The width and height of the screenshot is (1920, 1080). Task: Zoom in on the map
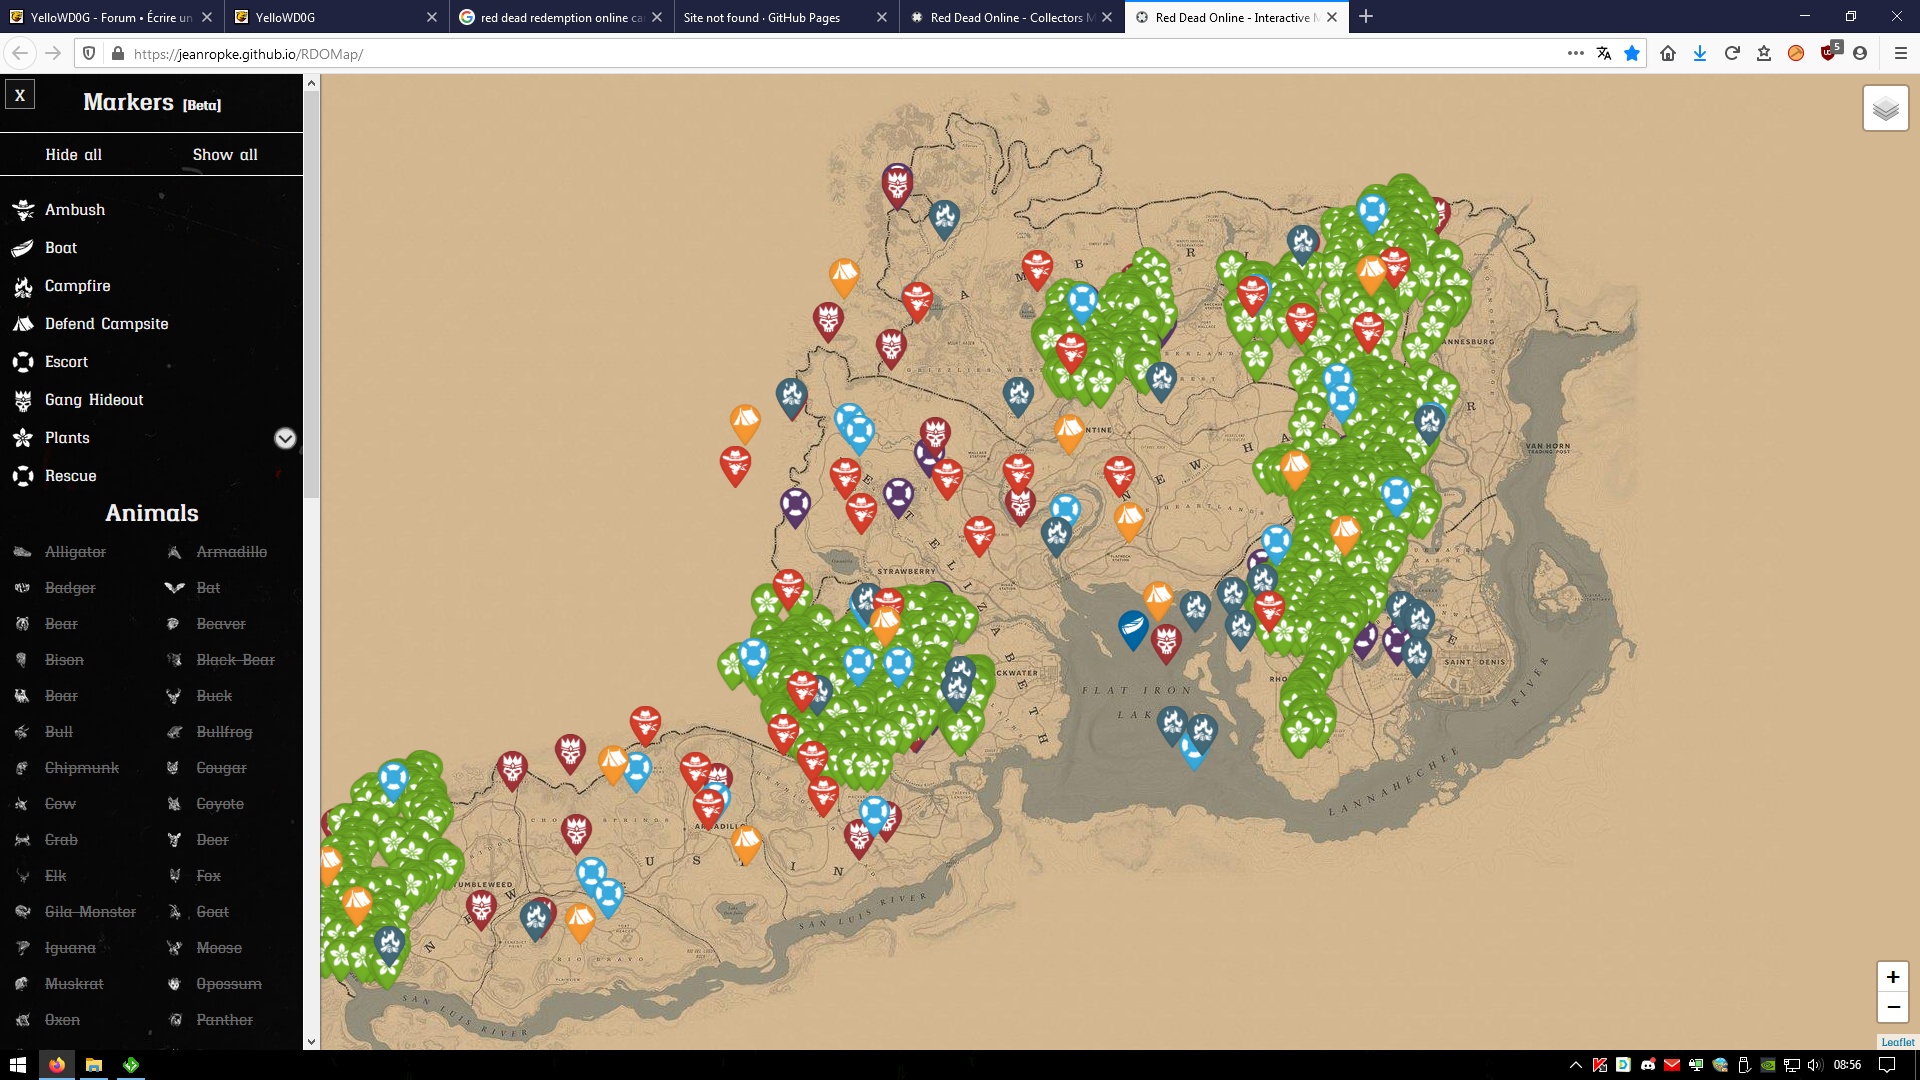1892,977
